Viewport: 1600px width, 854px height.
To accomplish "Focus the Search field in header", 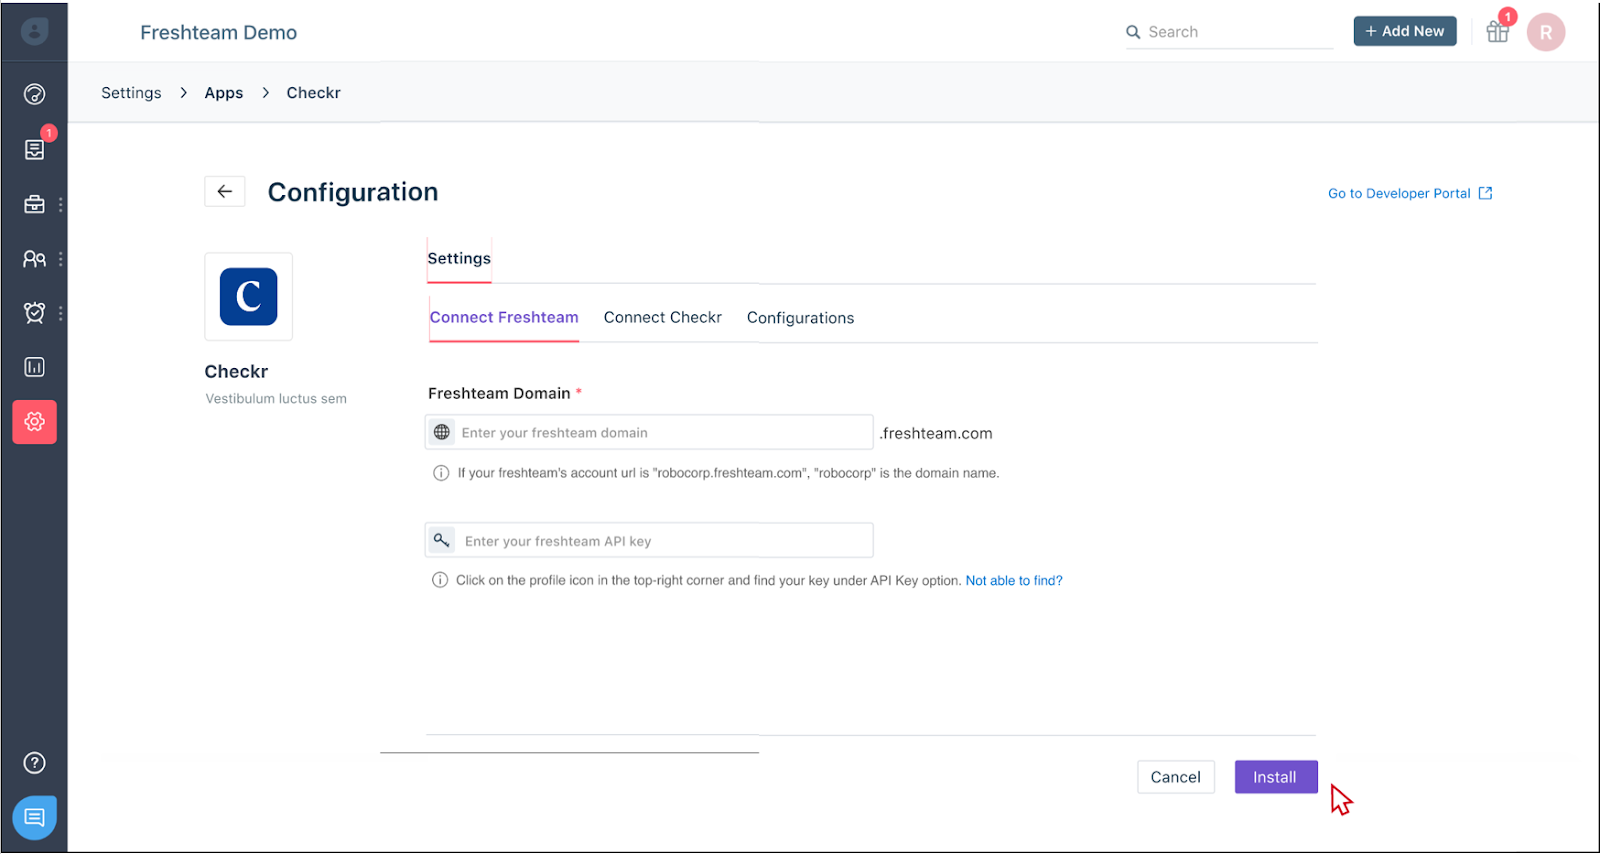I will (x=1229, y=32).
